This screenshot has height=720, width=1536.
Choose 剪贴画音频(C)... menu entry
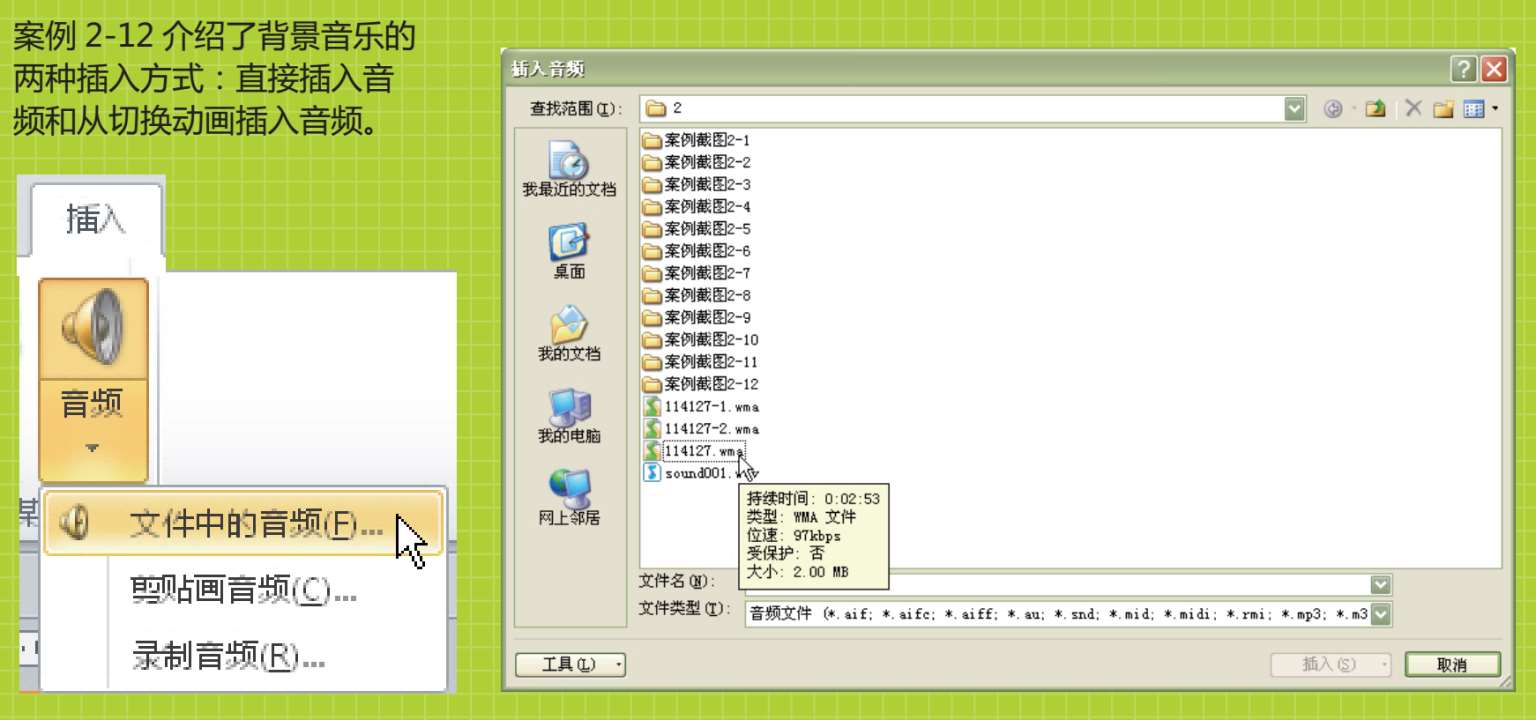click(x=244, y=591)
